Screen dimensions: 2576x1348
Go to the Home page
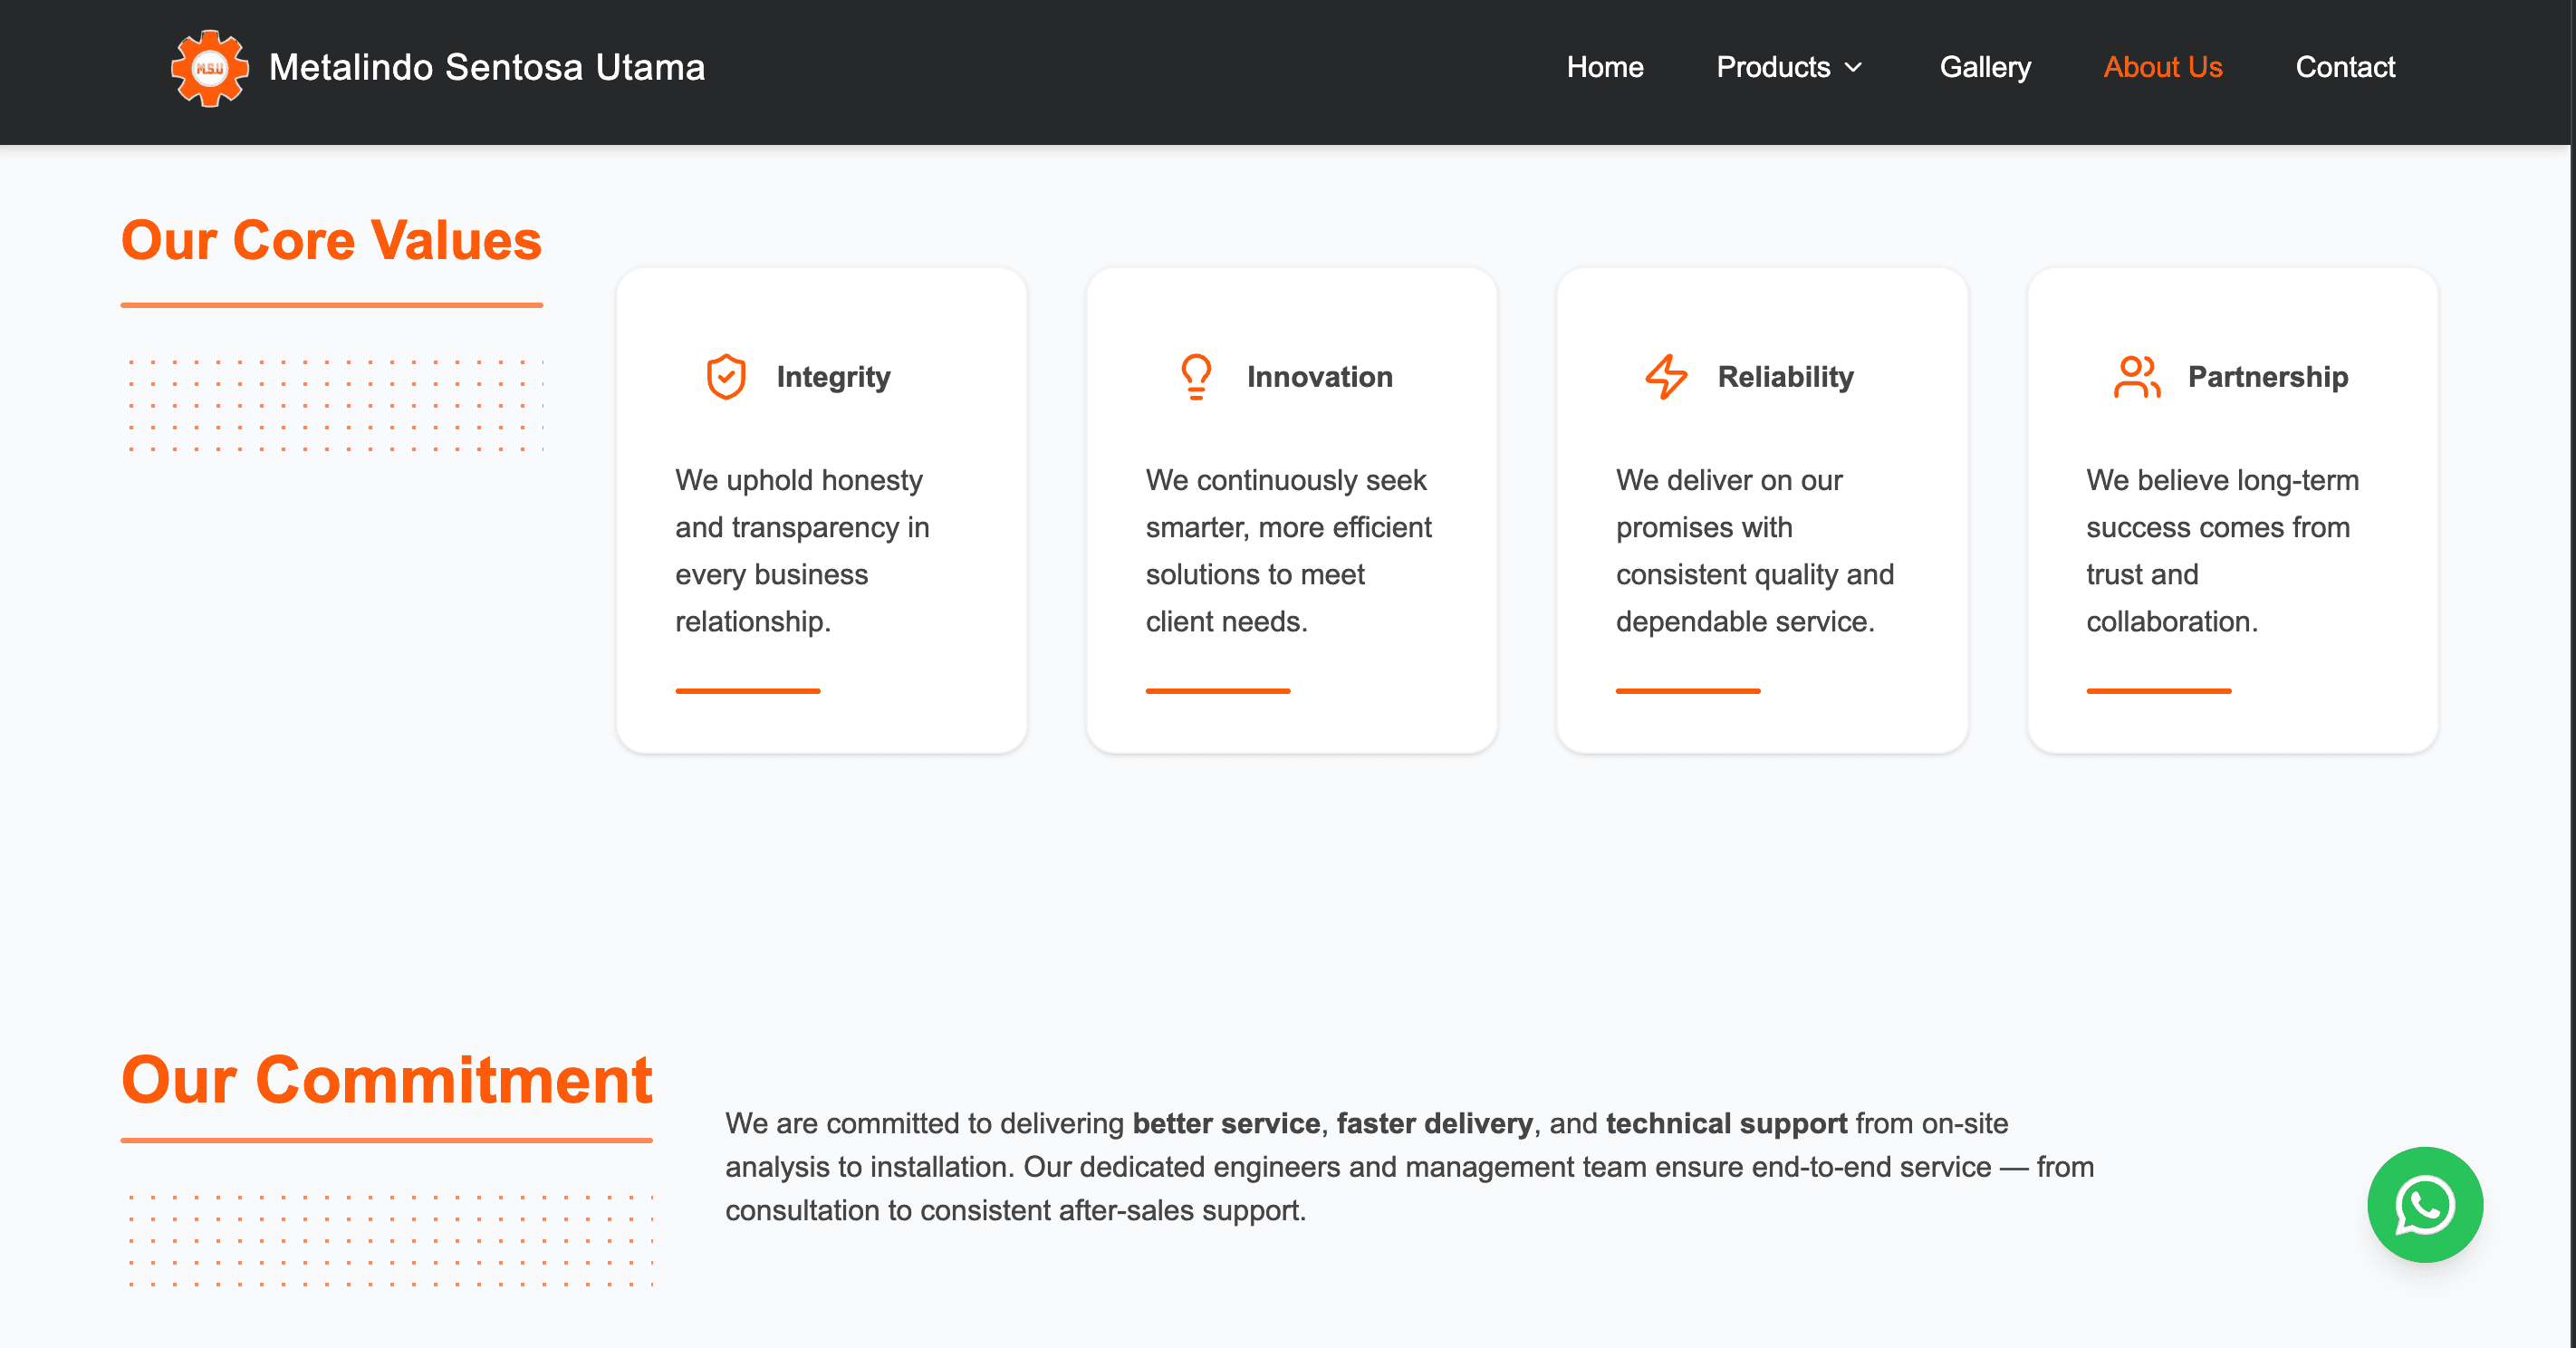(x=1604, y=68)
